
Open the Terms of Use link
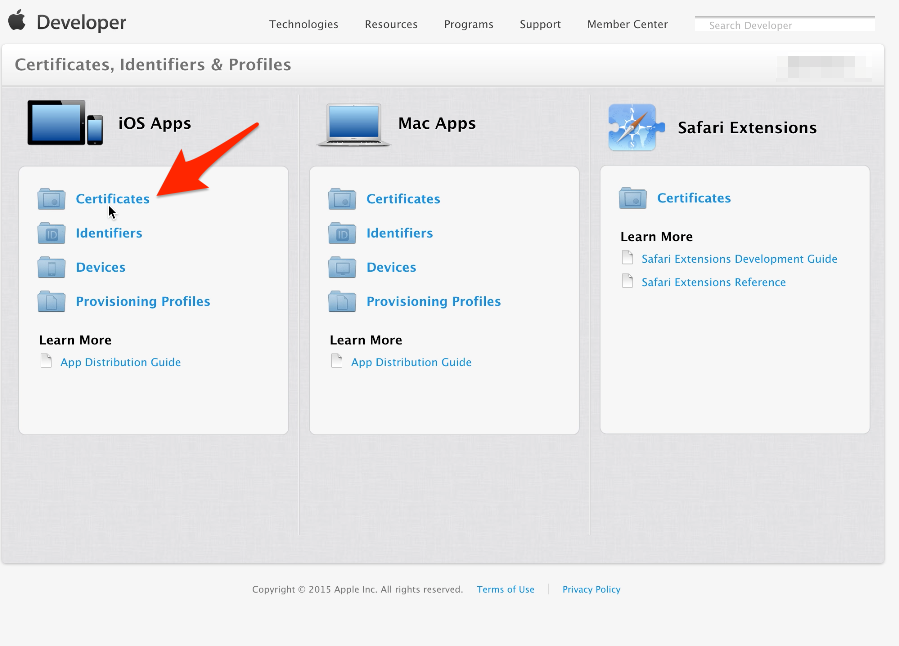tap(505, 589)
